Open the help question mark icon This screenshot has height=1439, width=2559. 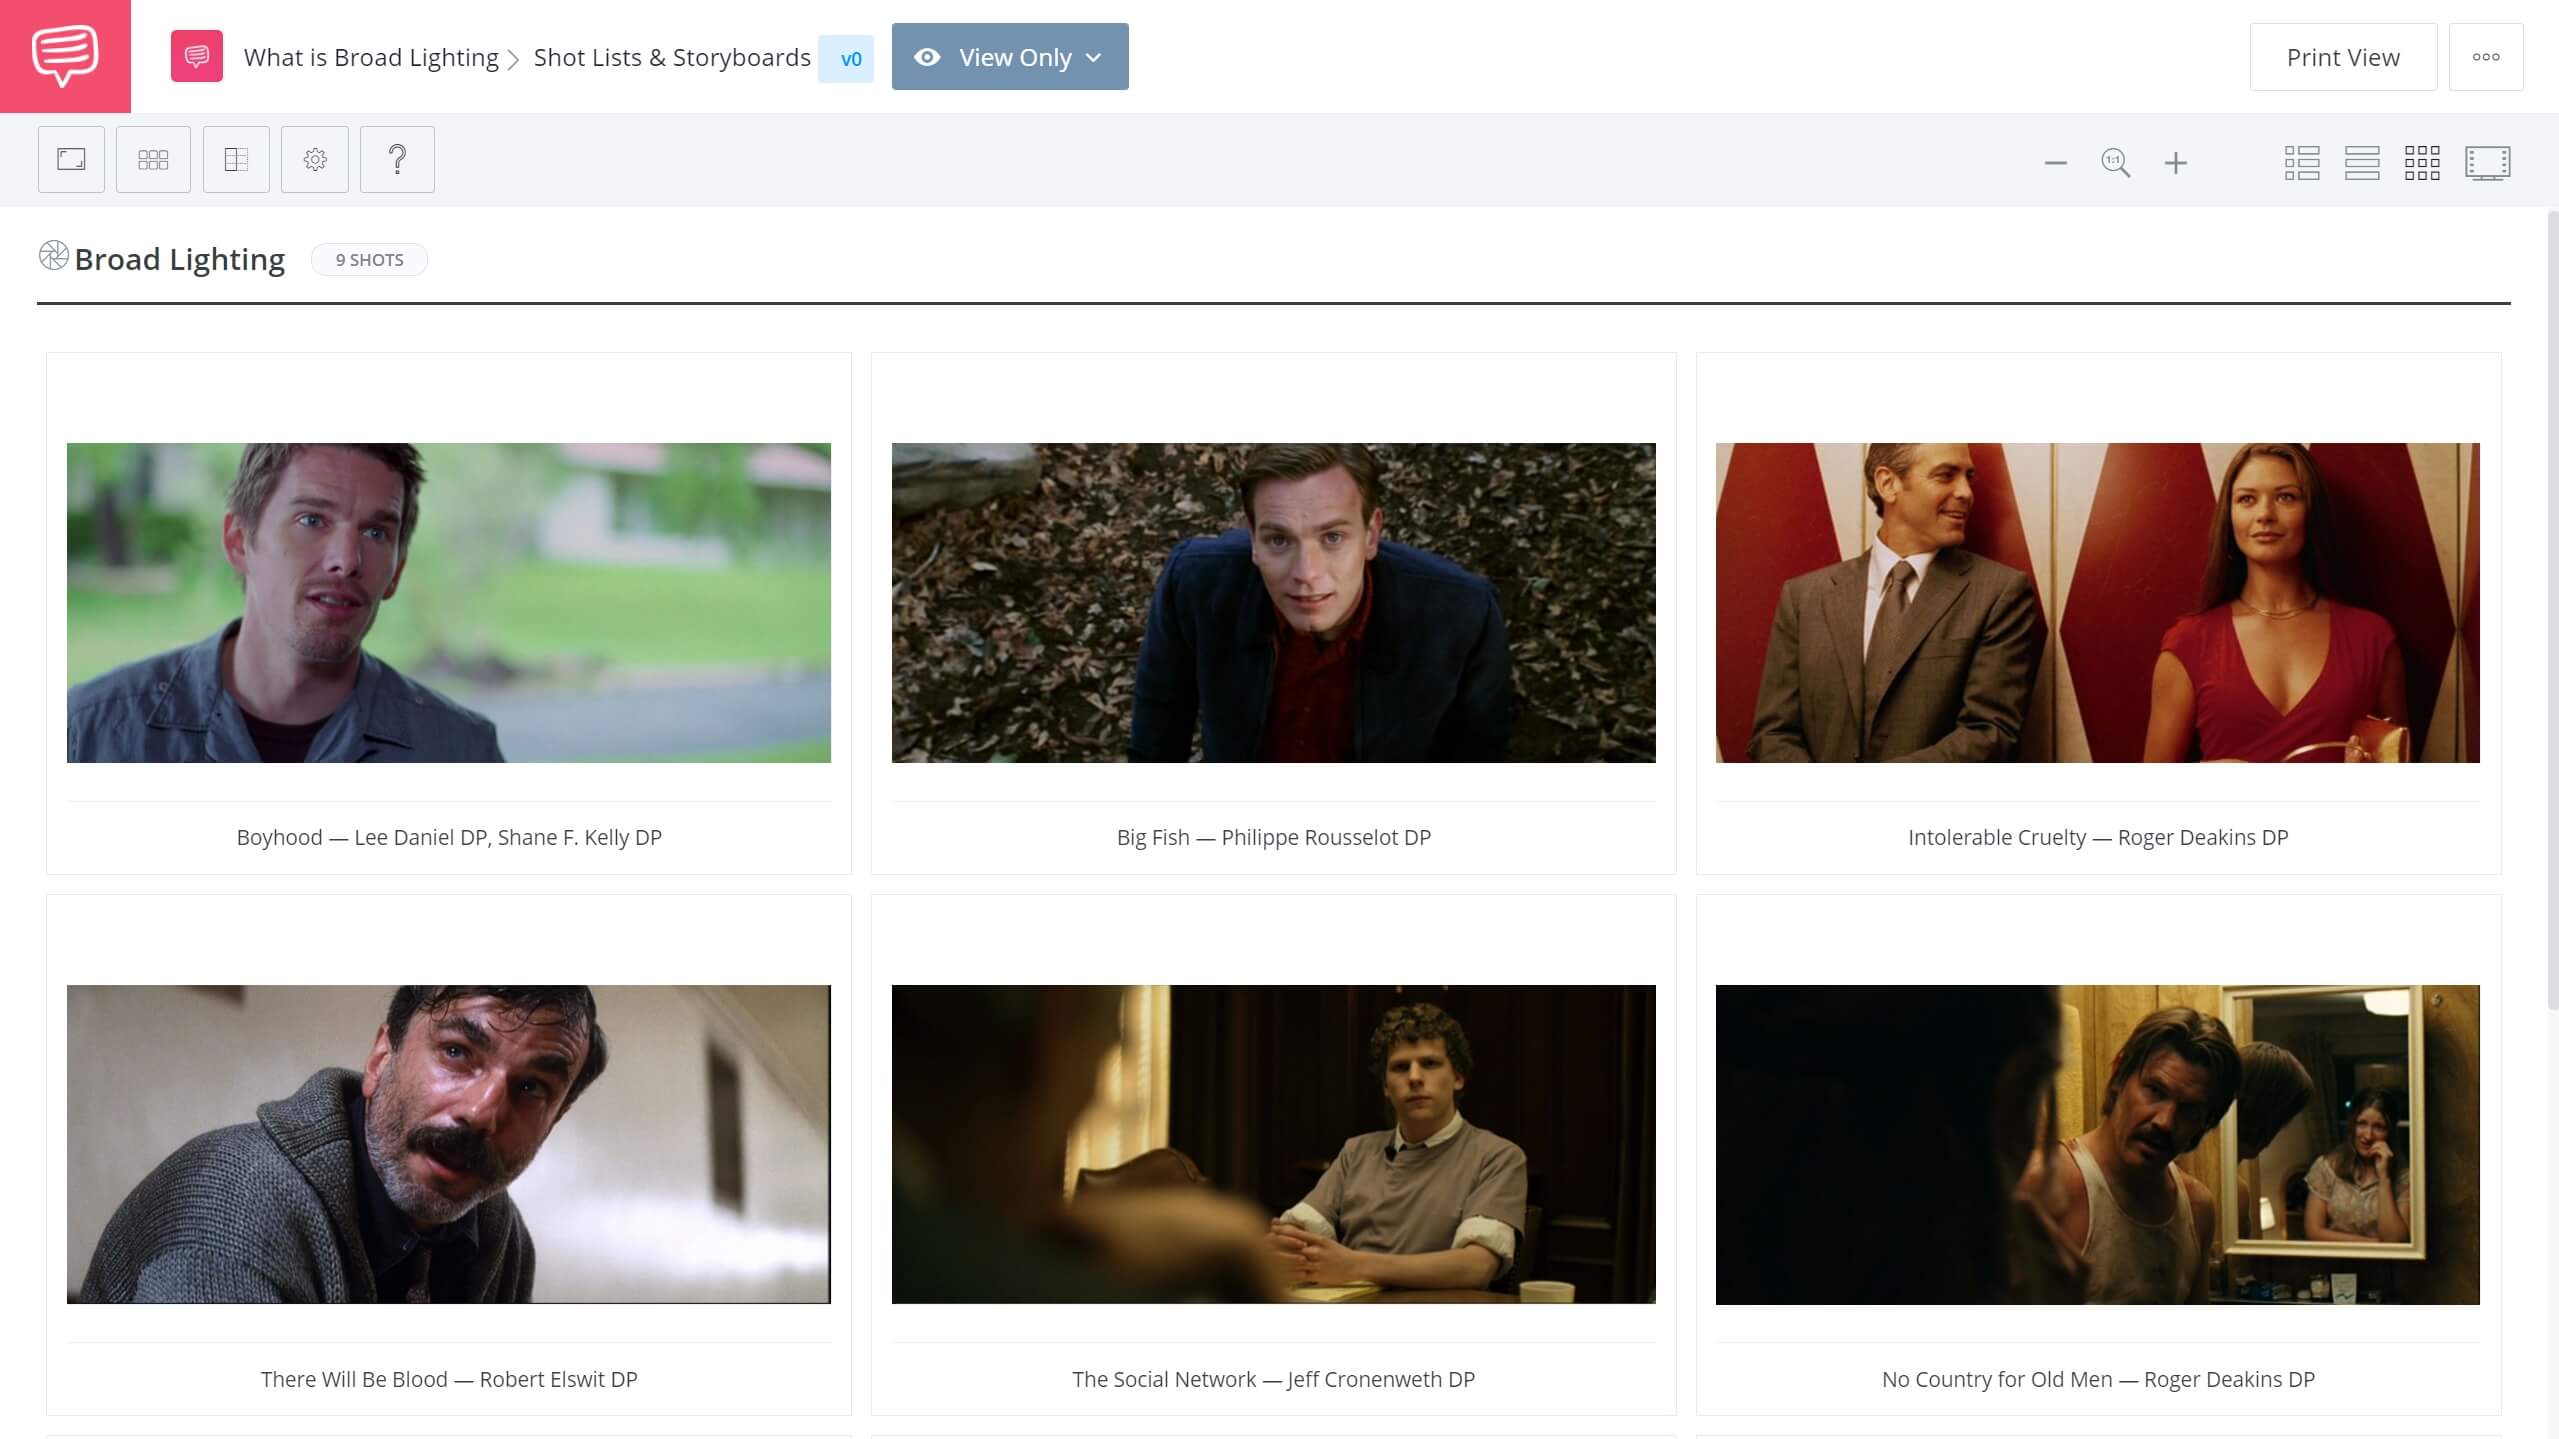(397, 159)
